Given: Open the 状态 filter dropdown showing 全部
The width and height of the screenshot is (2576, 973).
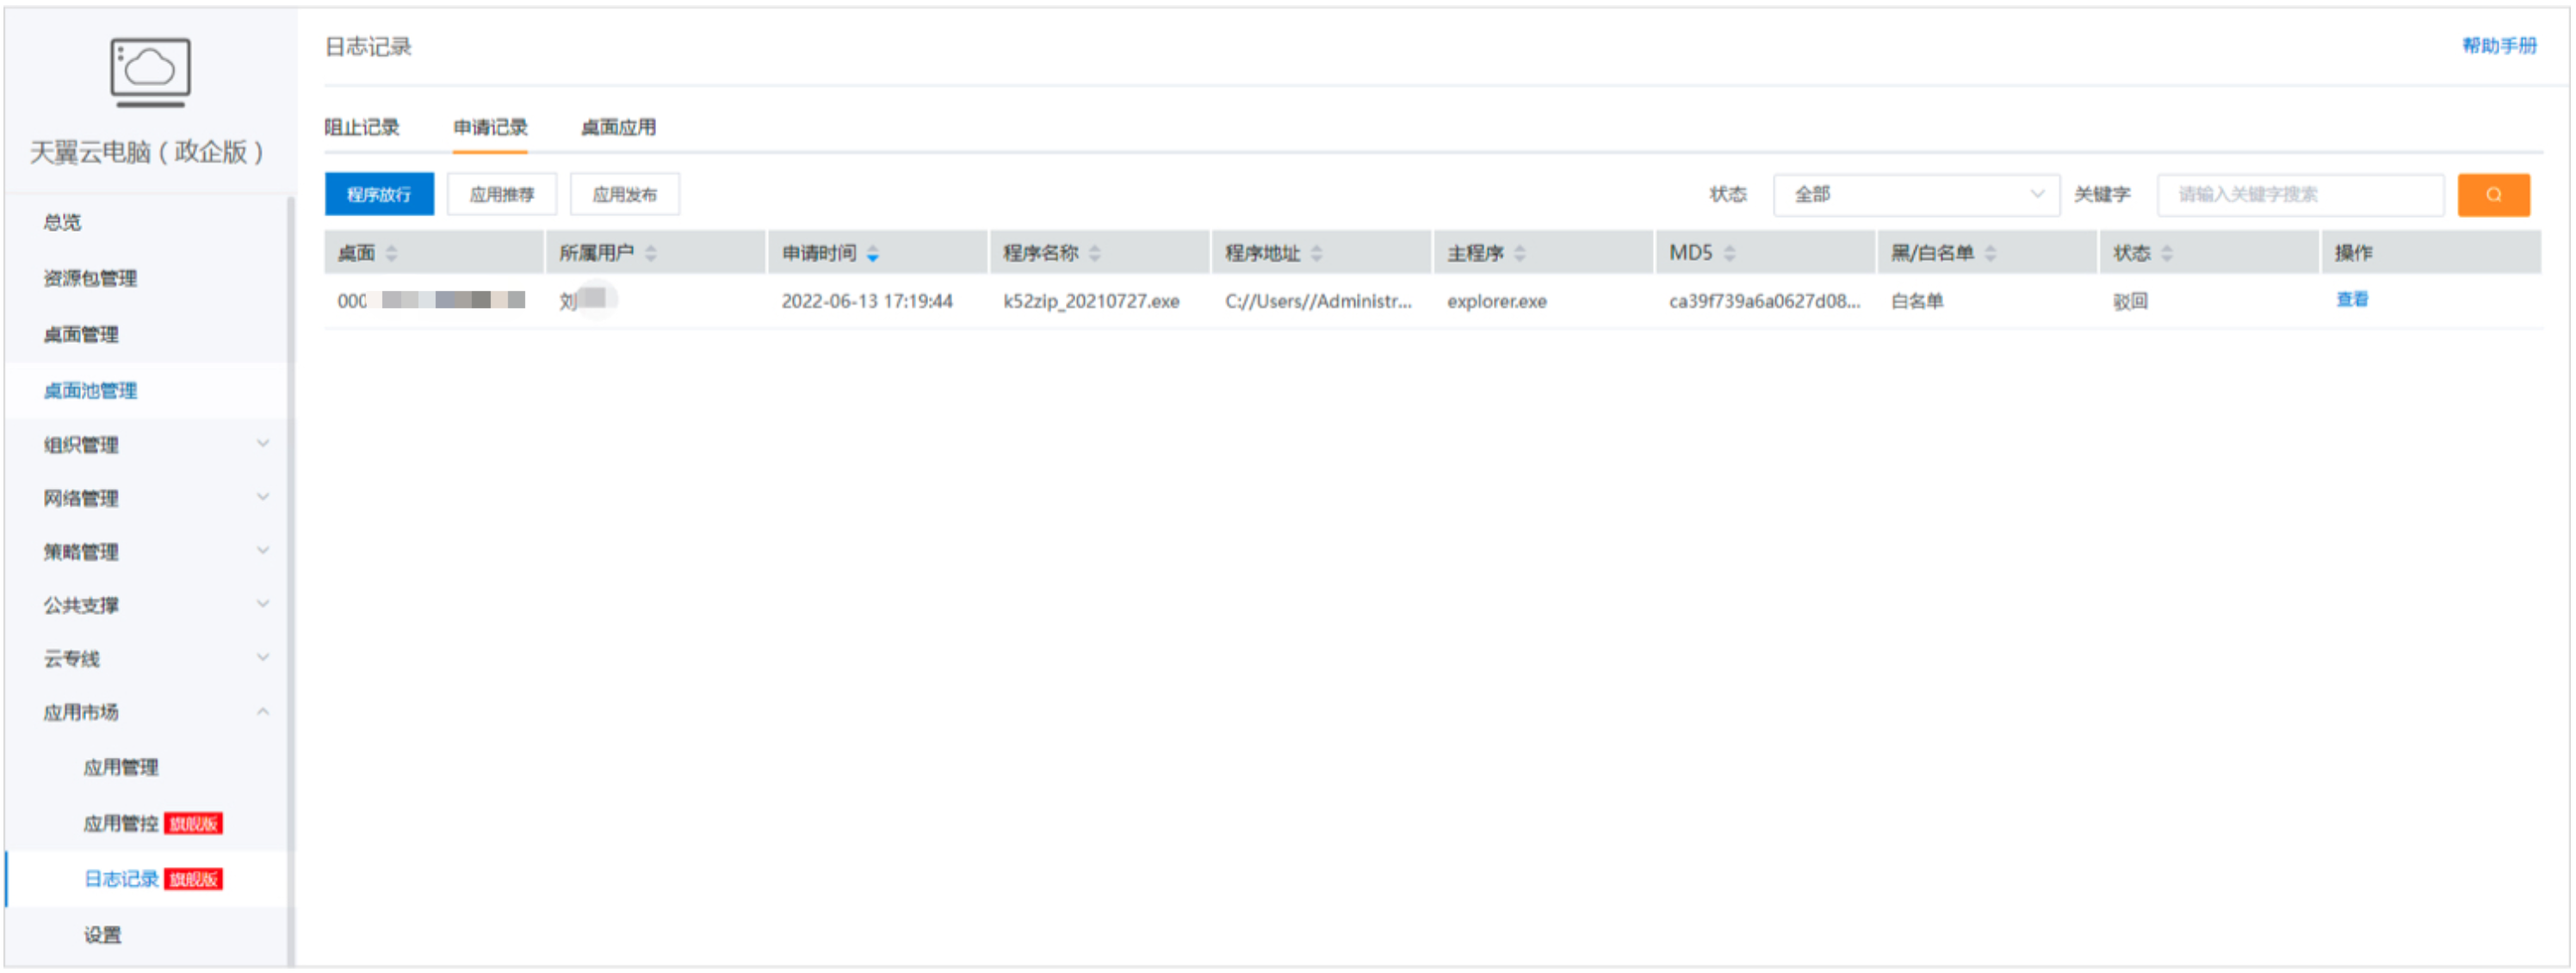Looking at the screenshot, I should pos(1914,194).
